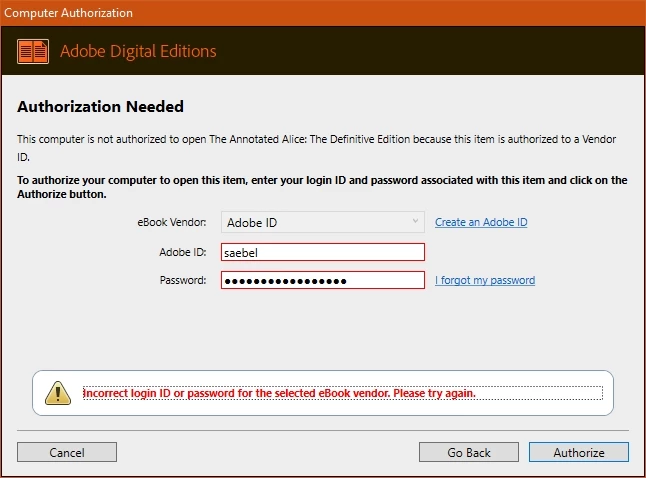Click the Adobe Digital Editions book logo
Image resolution: width=646 pixels, height=478 pixels.
click(x=33, y=52)
